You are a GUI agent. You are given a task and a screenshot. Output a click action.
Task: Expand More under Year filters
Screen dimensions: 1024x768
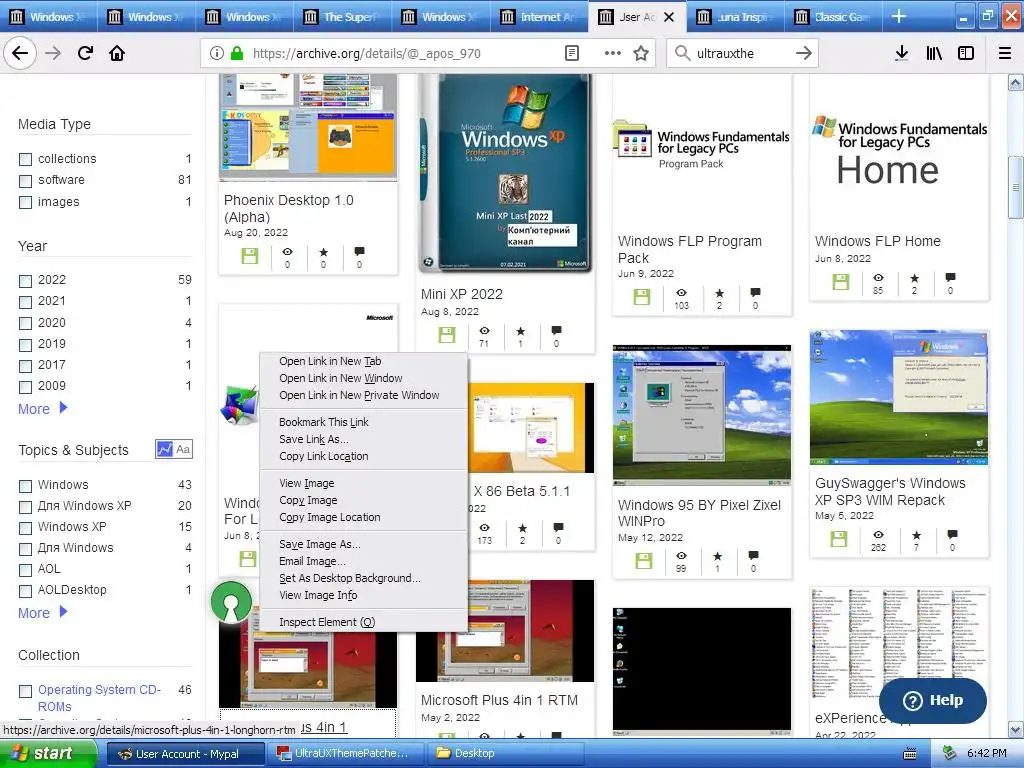pos(42,409)
